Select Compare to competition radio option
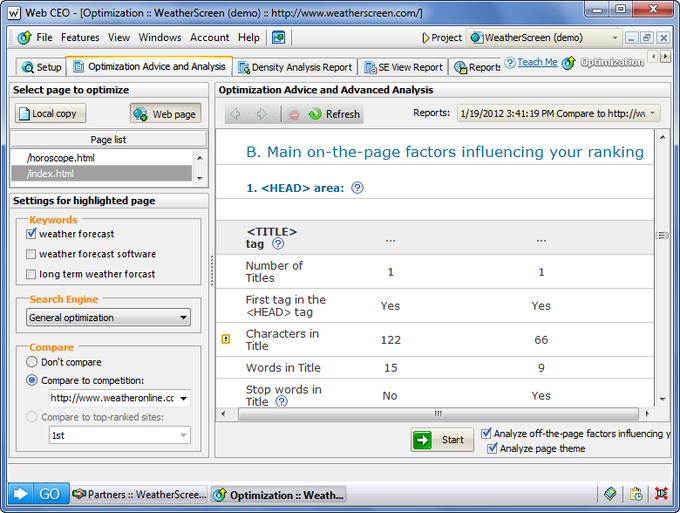 [32, 380]
